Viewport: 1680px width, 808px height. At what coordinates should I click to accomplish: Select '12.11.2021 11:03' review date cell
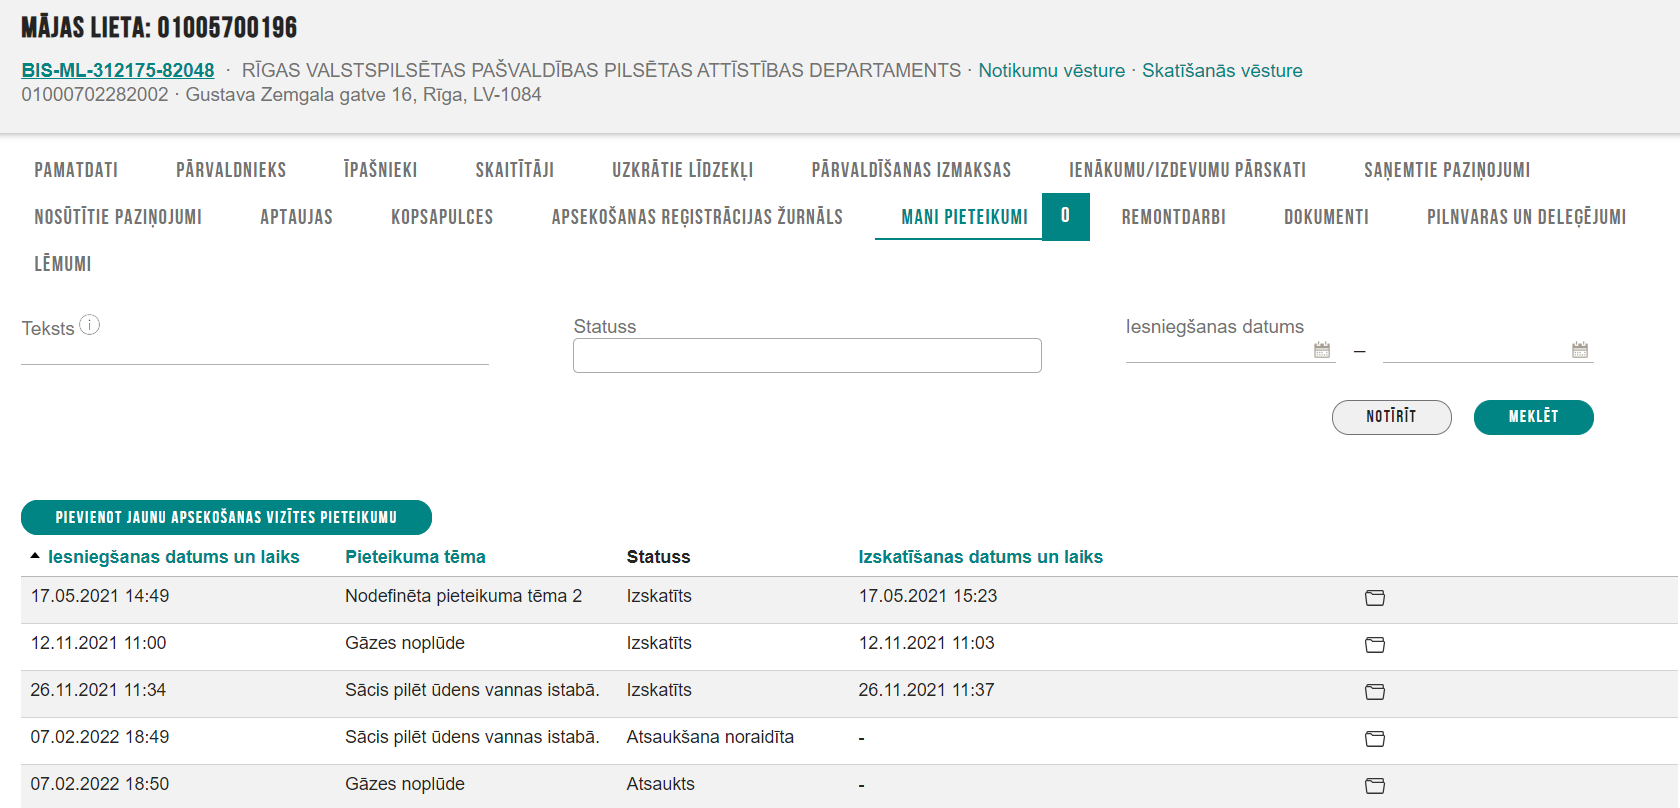click(926, 643)
